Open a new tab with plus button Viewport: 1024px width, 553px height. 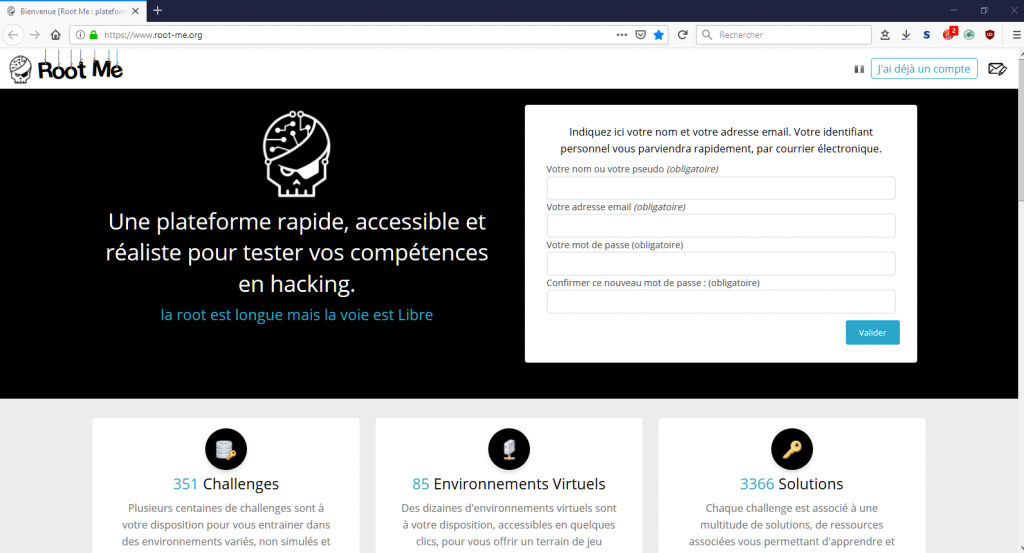coord(157,10)
